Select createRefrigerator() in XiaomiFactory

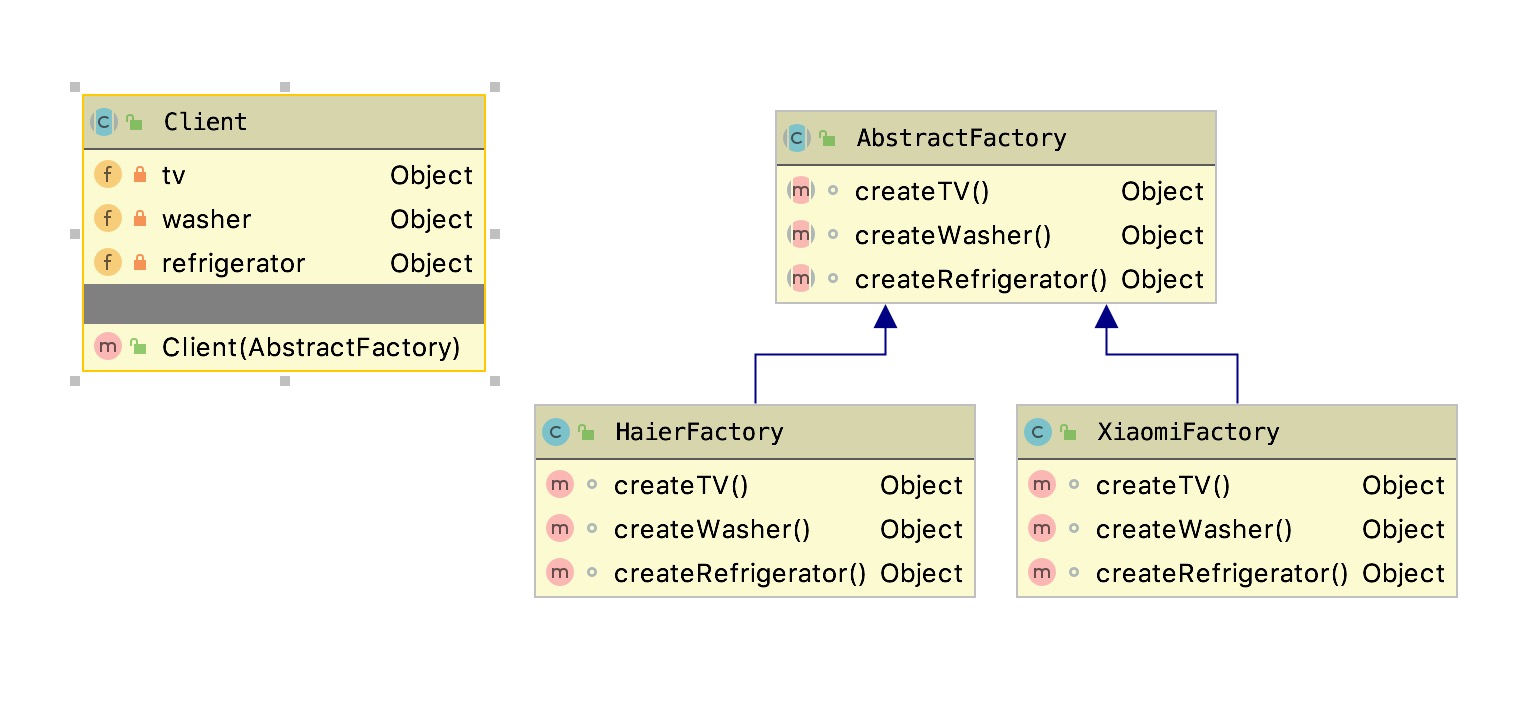(1222, 573)
